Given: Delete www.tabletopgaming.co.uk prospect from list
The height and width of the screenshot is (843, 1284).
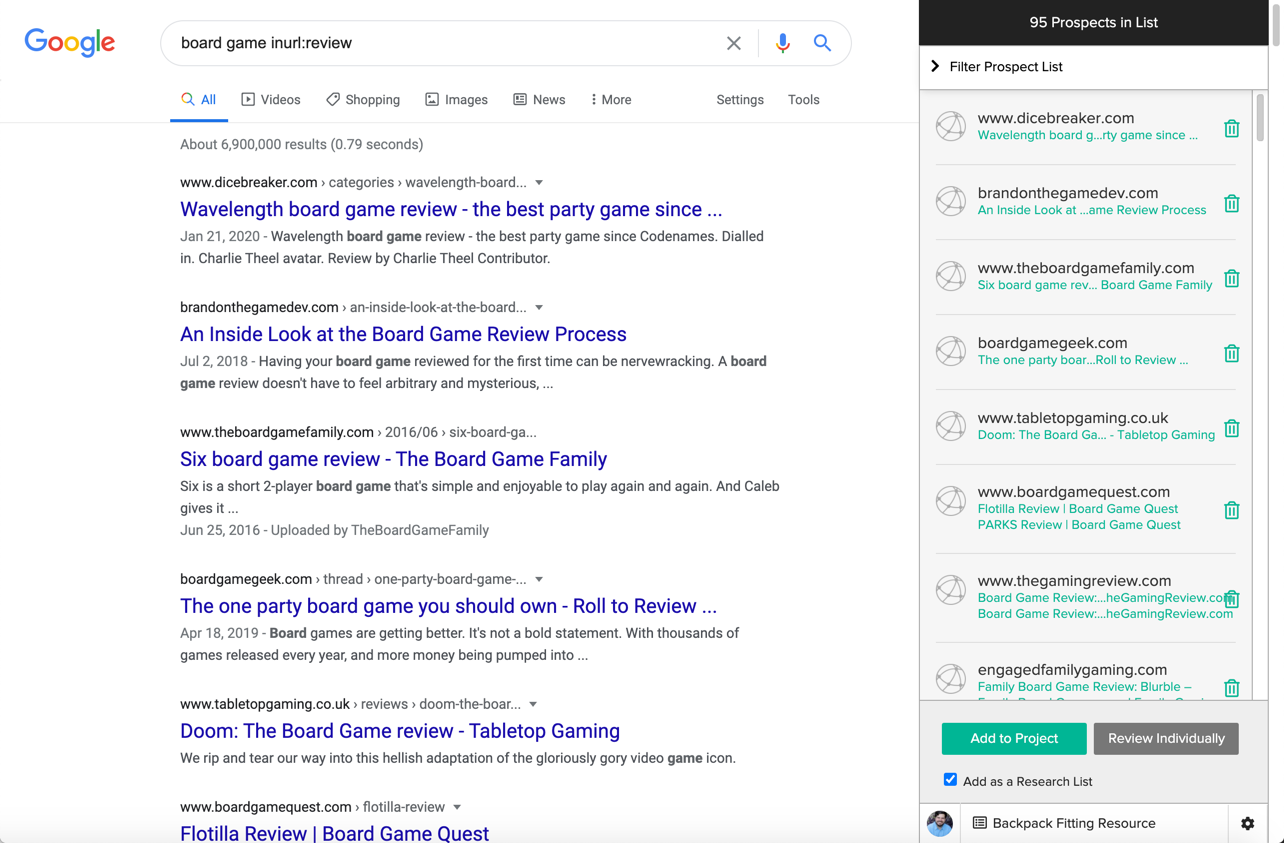Looking at the screenshot, I should (1231, 429).
